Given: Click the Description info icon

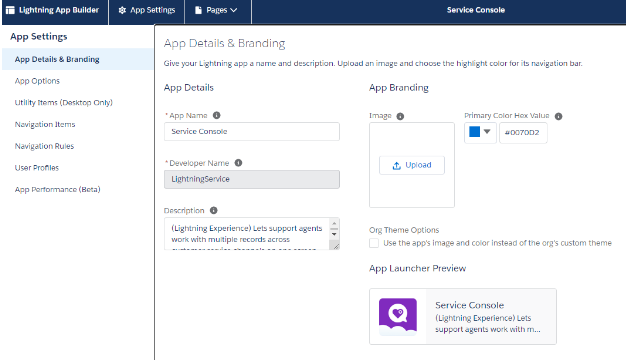Looking at the screenshot, I should tap(214, 210).
